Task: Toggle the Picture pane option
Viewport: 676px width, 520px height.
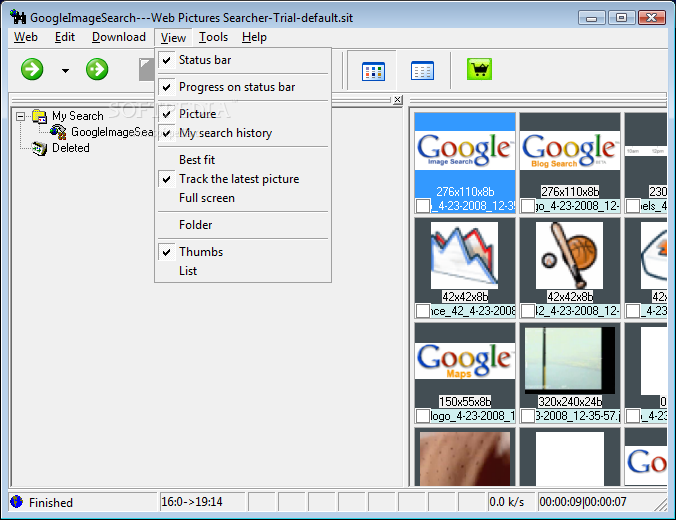Action: click(243, 114)
